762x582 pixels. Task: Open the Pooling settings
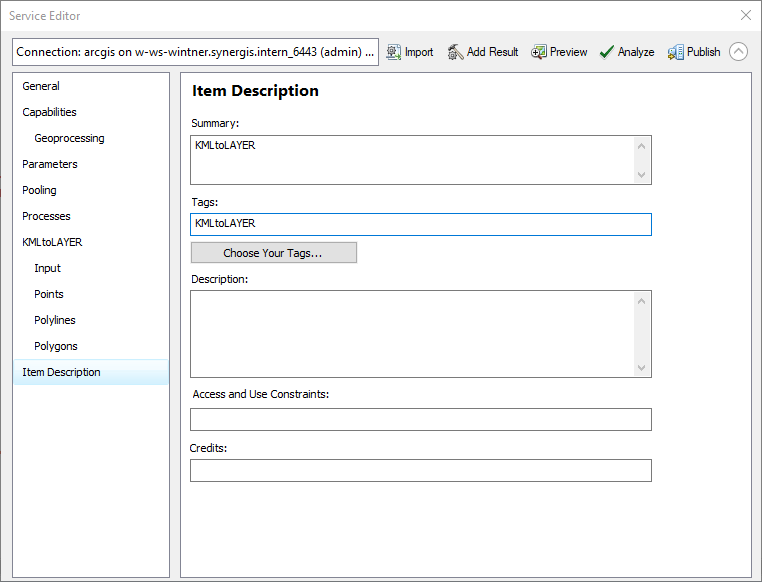click(39, 190)
